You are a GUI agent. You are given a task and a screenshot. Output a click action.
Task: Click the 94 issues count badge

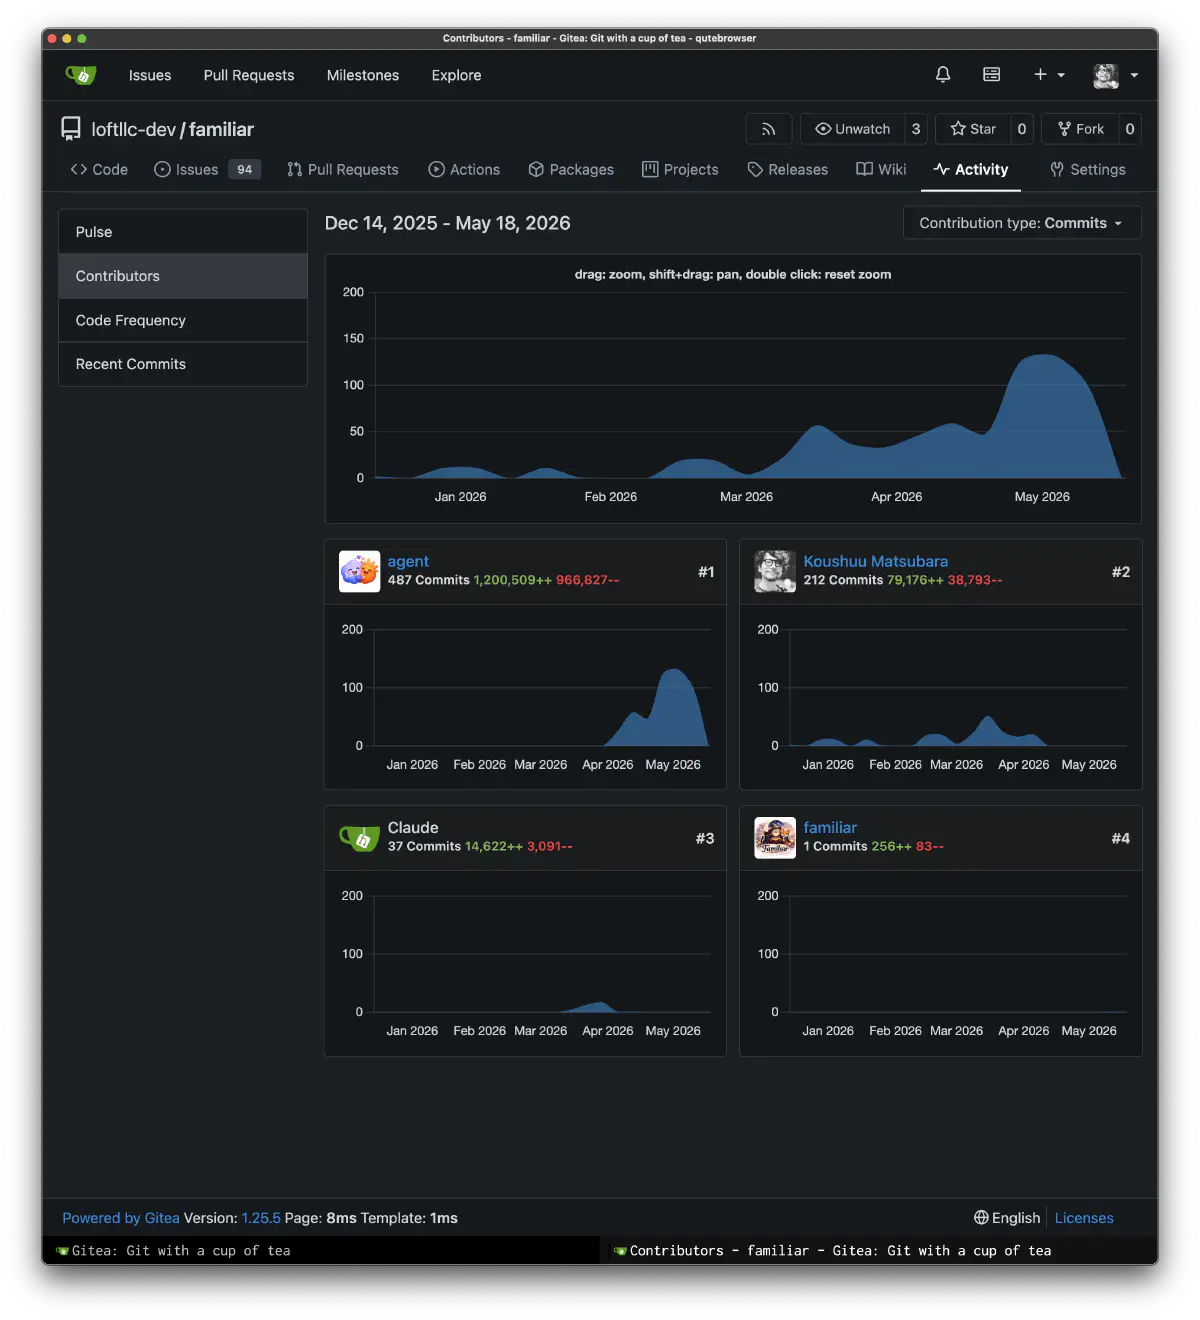pos(245,170)
